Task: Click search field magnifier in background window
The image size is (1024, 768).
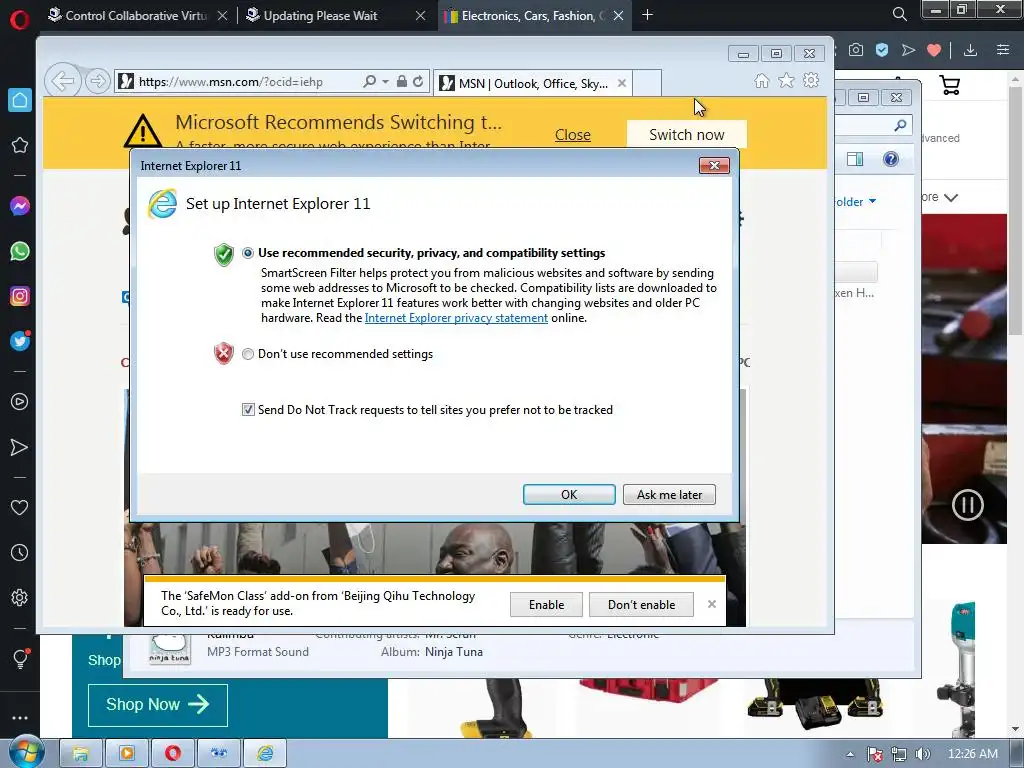Action: [900, 125]
